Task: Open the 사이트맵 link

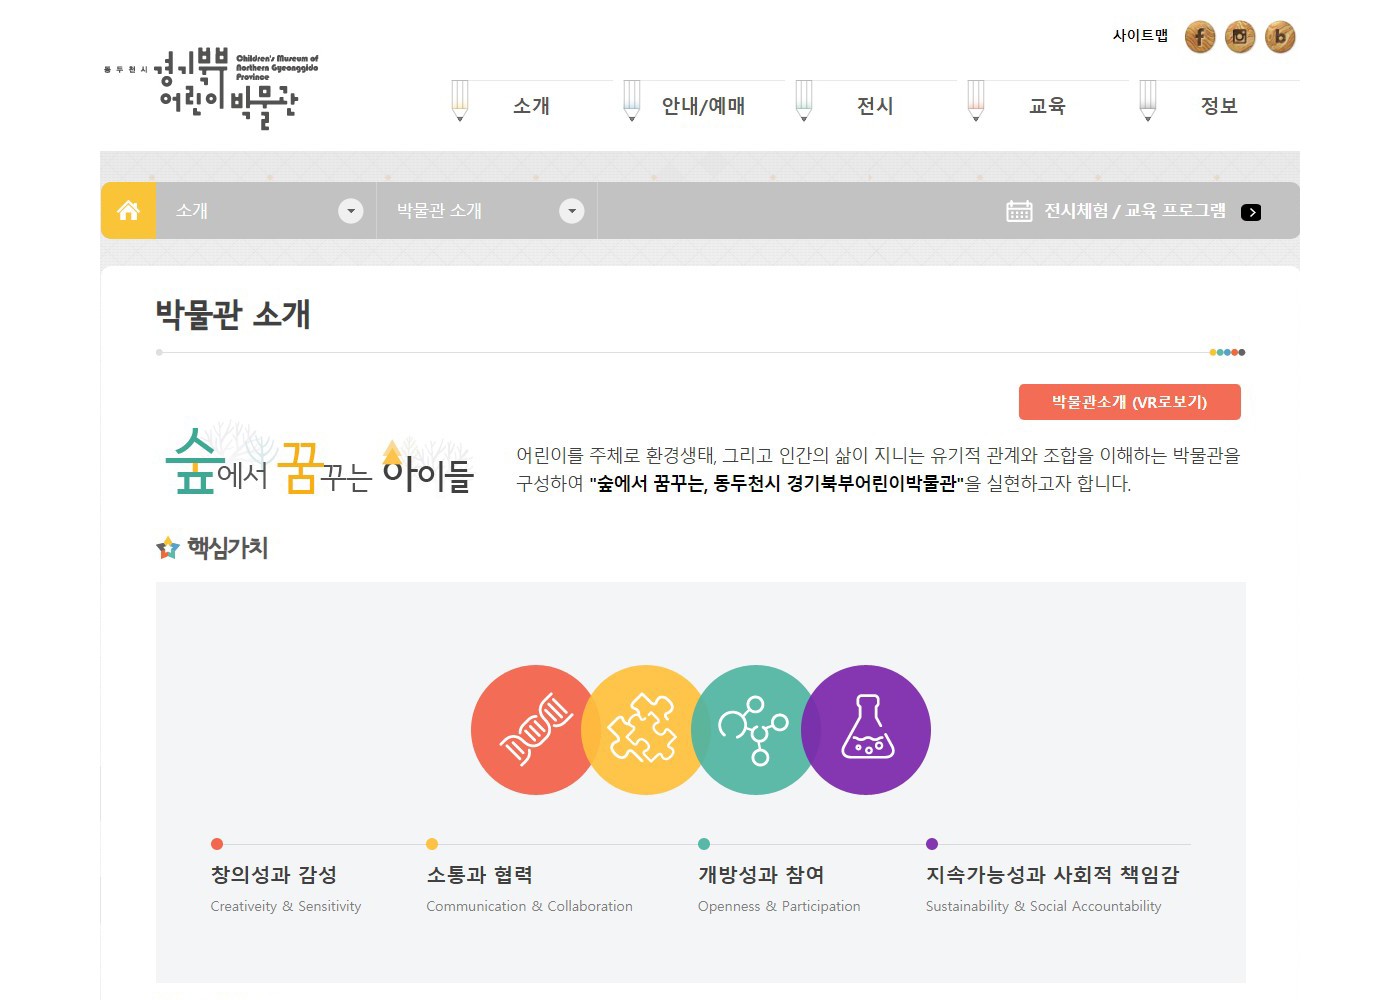Action: click(x=1140, y=36)
